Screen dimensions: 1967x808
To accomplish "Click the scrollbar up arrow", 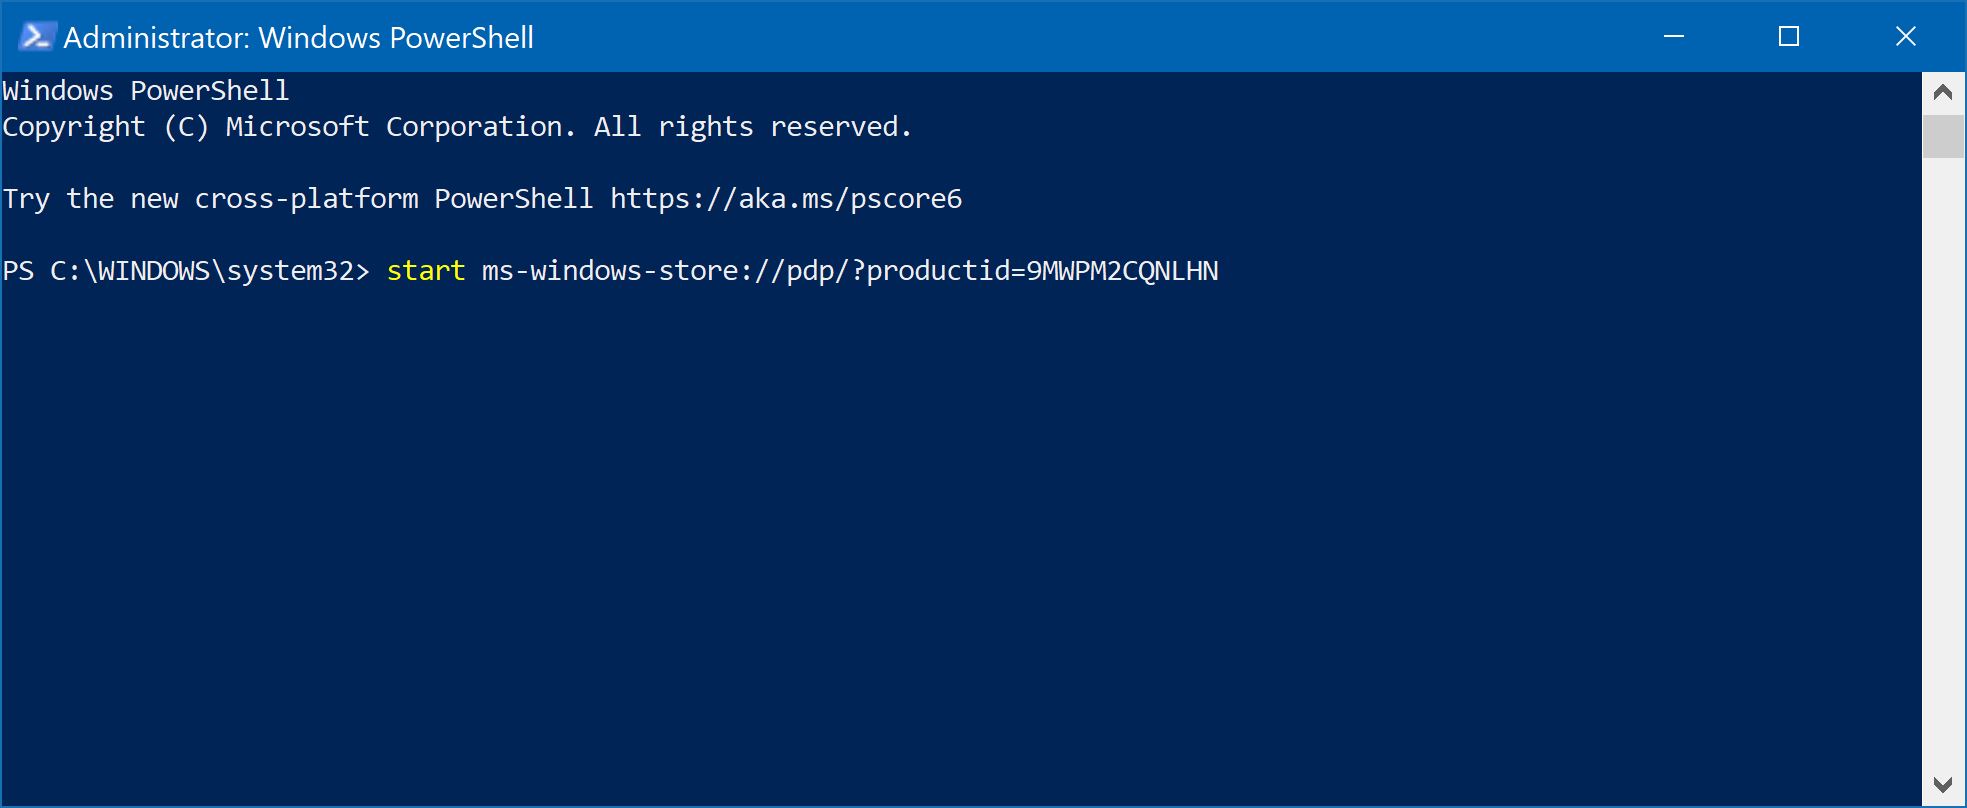I will (x=1943, y=93).
